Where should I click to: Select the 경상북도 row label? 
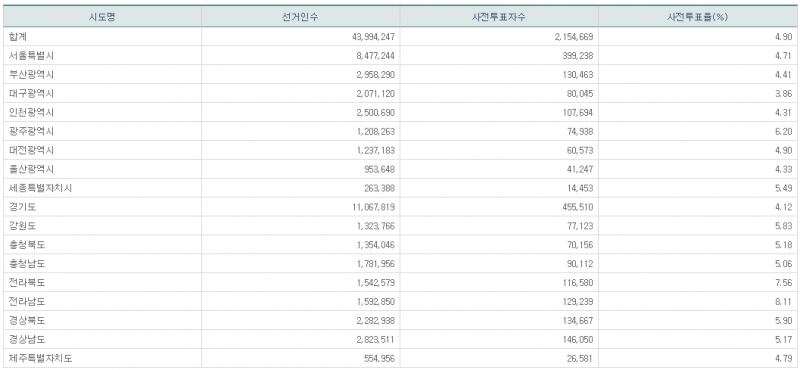(27, 320)
